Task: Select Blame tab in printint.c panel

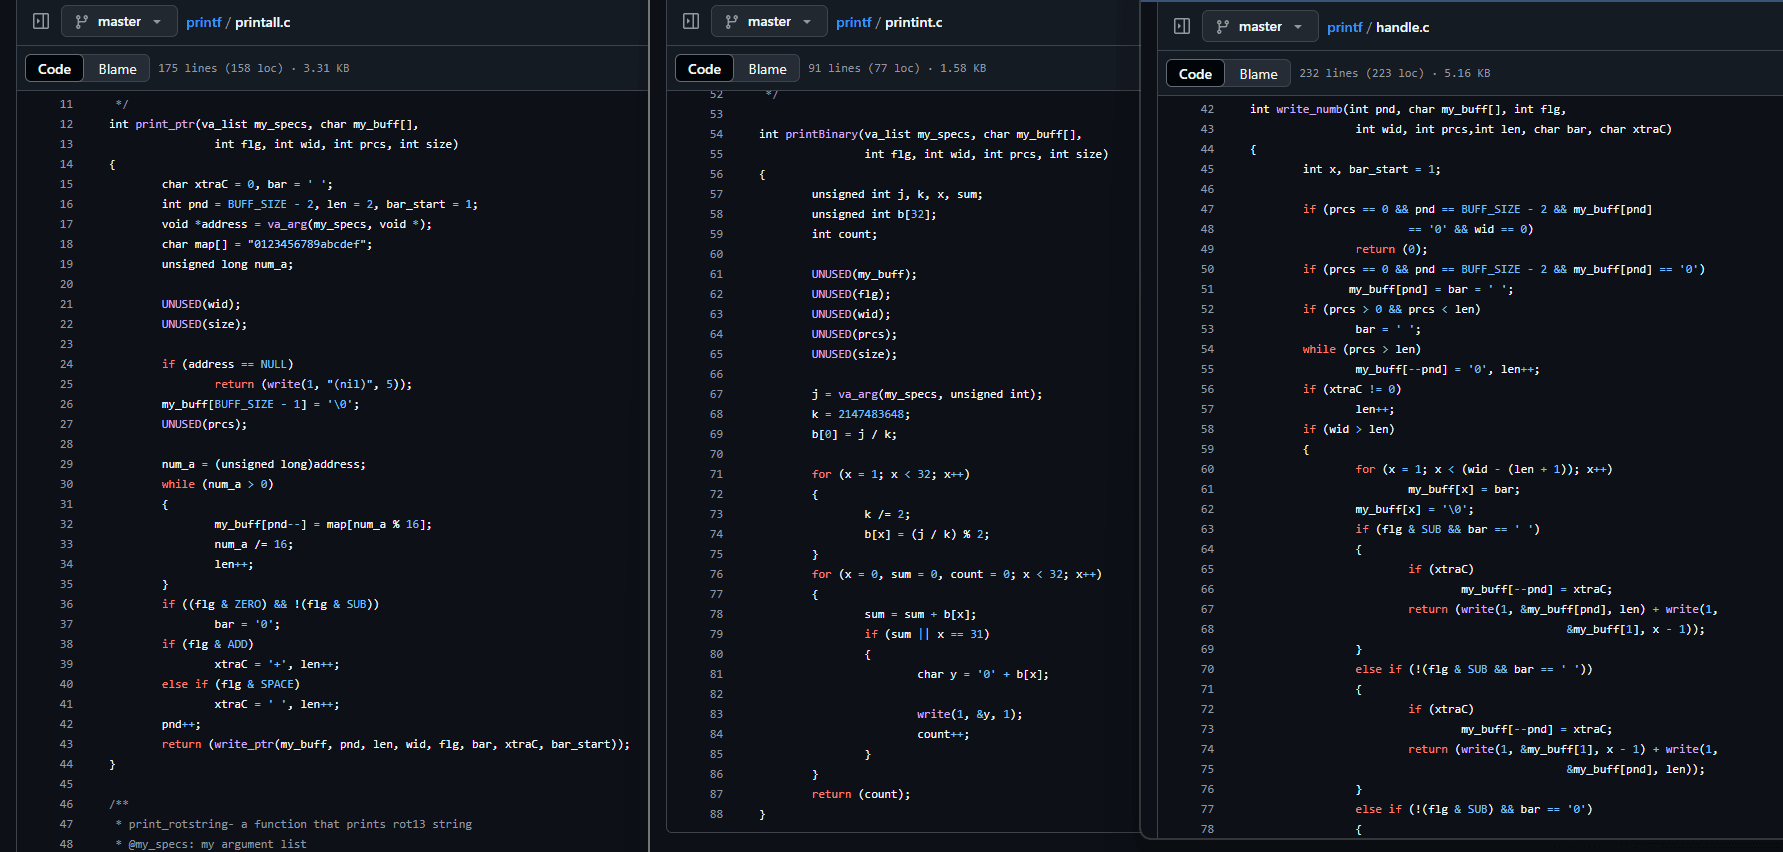Action: click(767, 69)
